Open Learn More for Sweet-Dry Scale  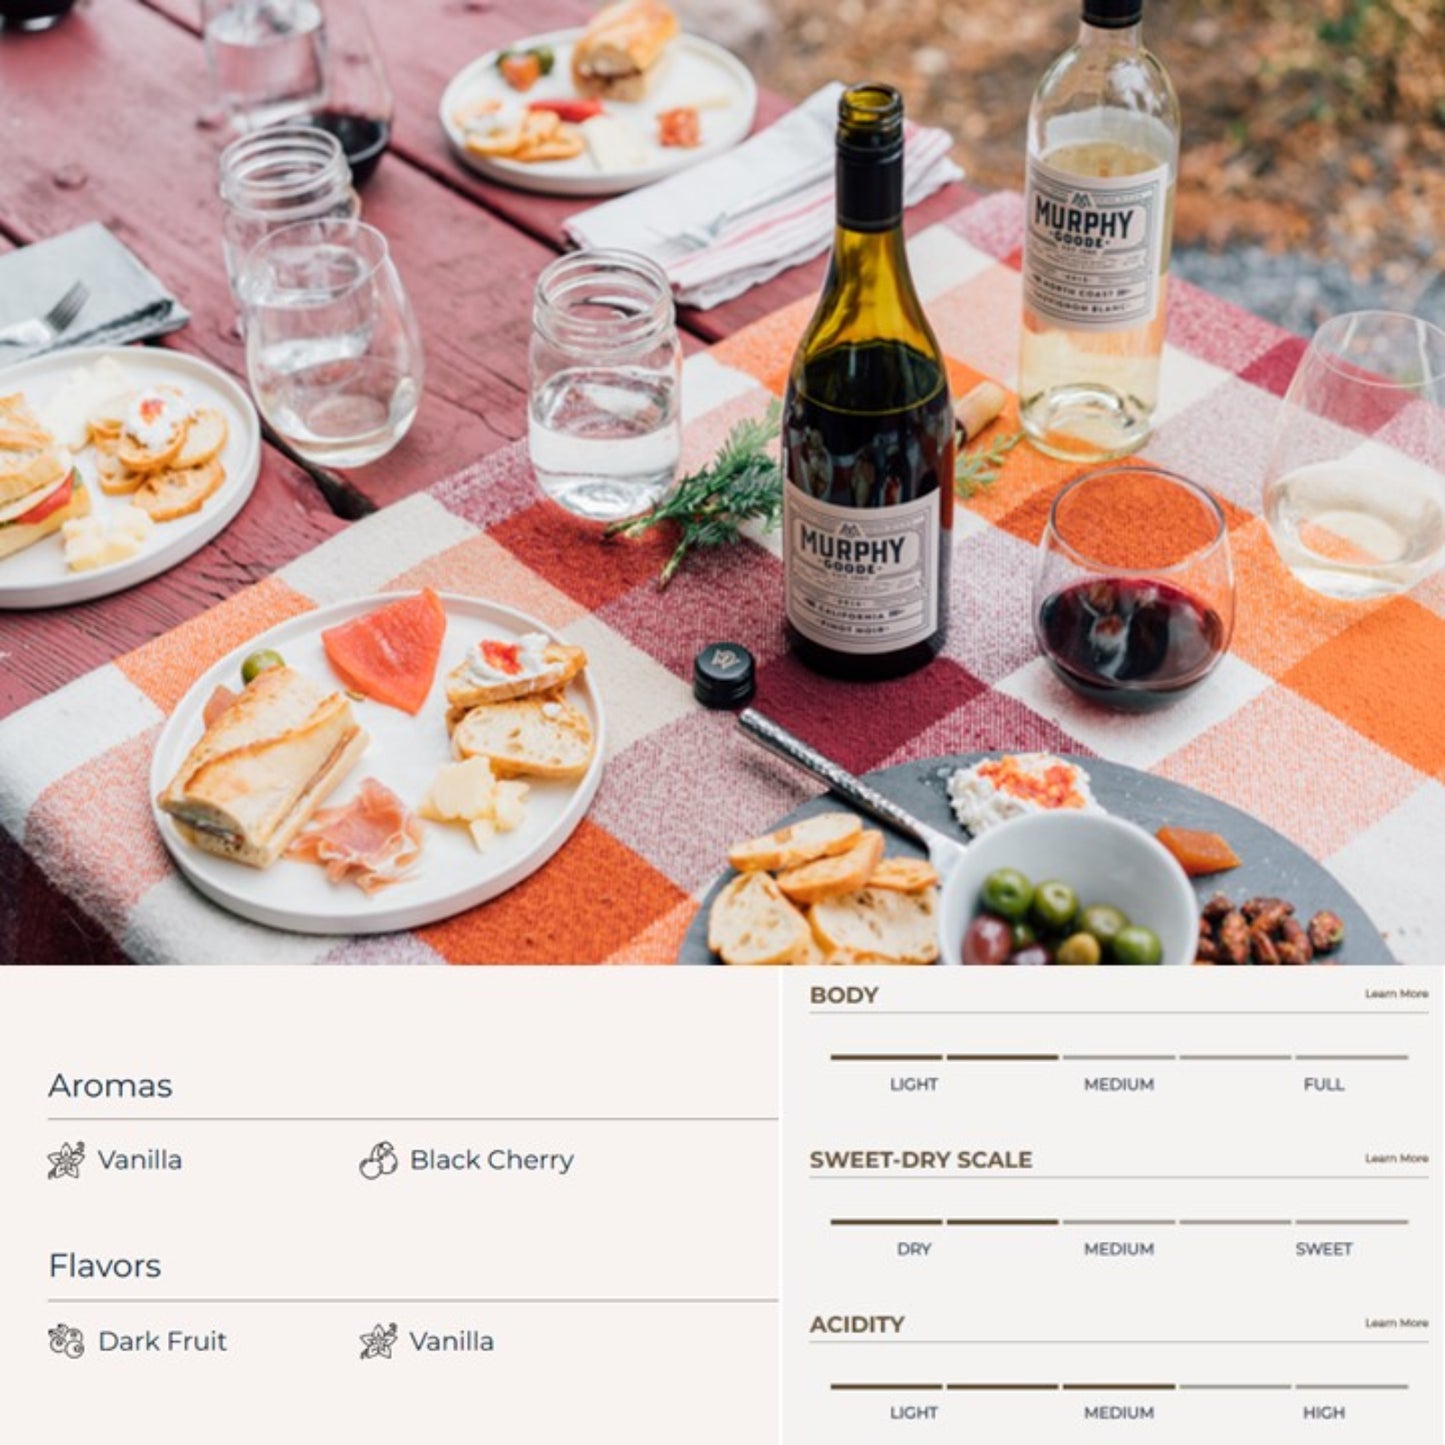1396,1158
